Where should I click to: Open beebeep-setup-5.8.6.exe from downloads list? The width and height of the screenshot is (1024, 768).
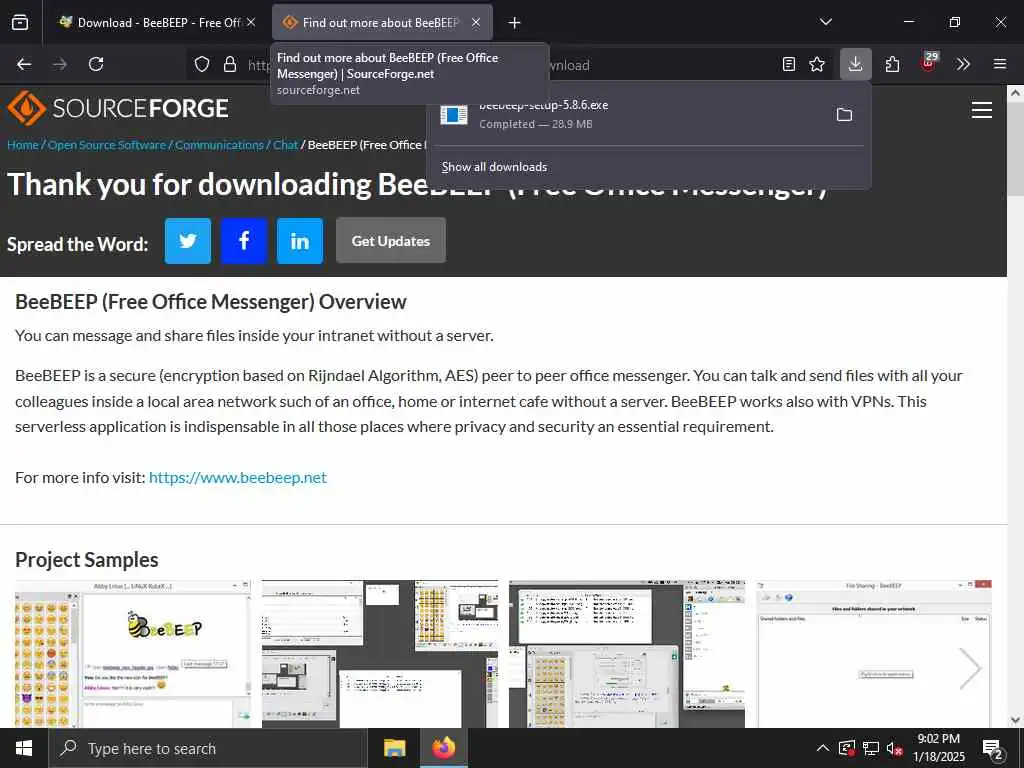(x=627, y=114)
